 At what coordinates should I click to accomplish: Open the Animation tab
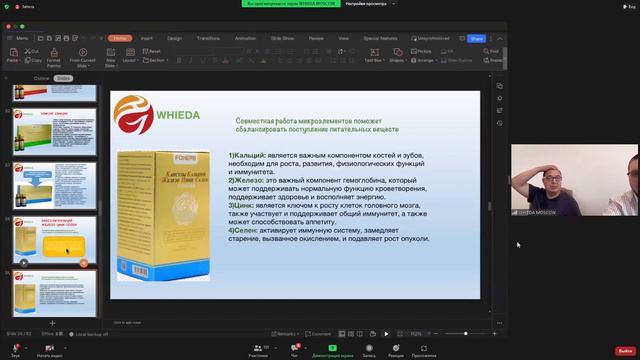click(x=245, y=38)
